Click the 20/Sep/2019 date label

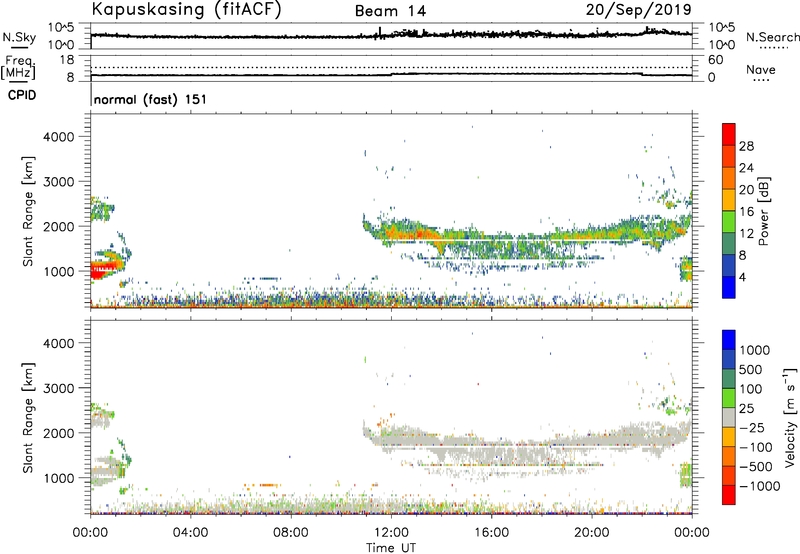coord(639,10)
